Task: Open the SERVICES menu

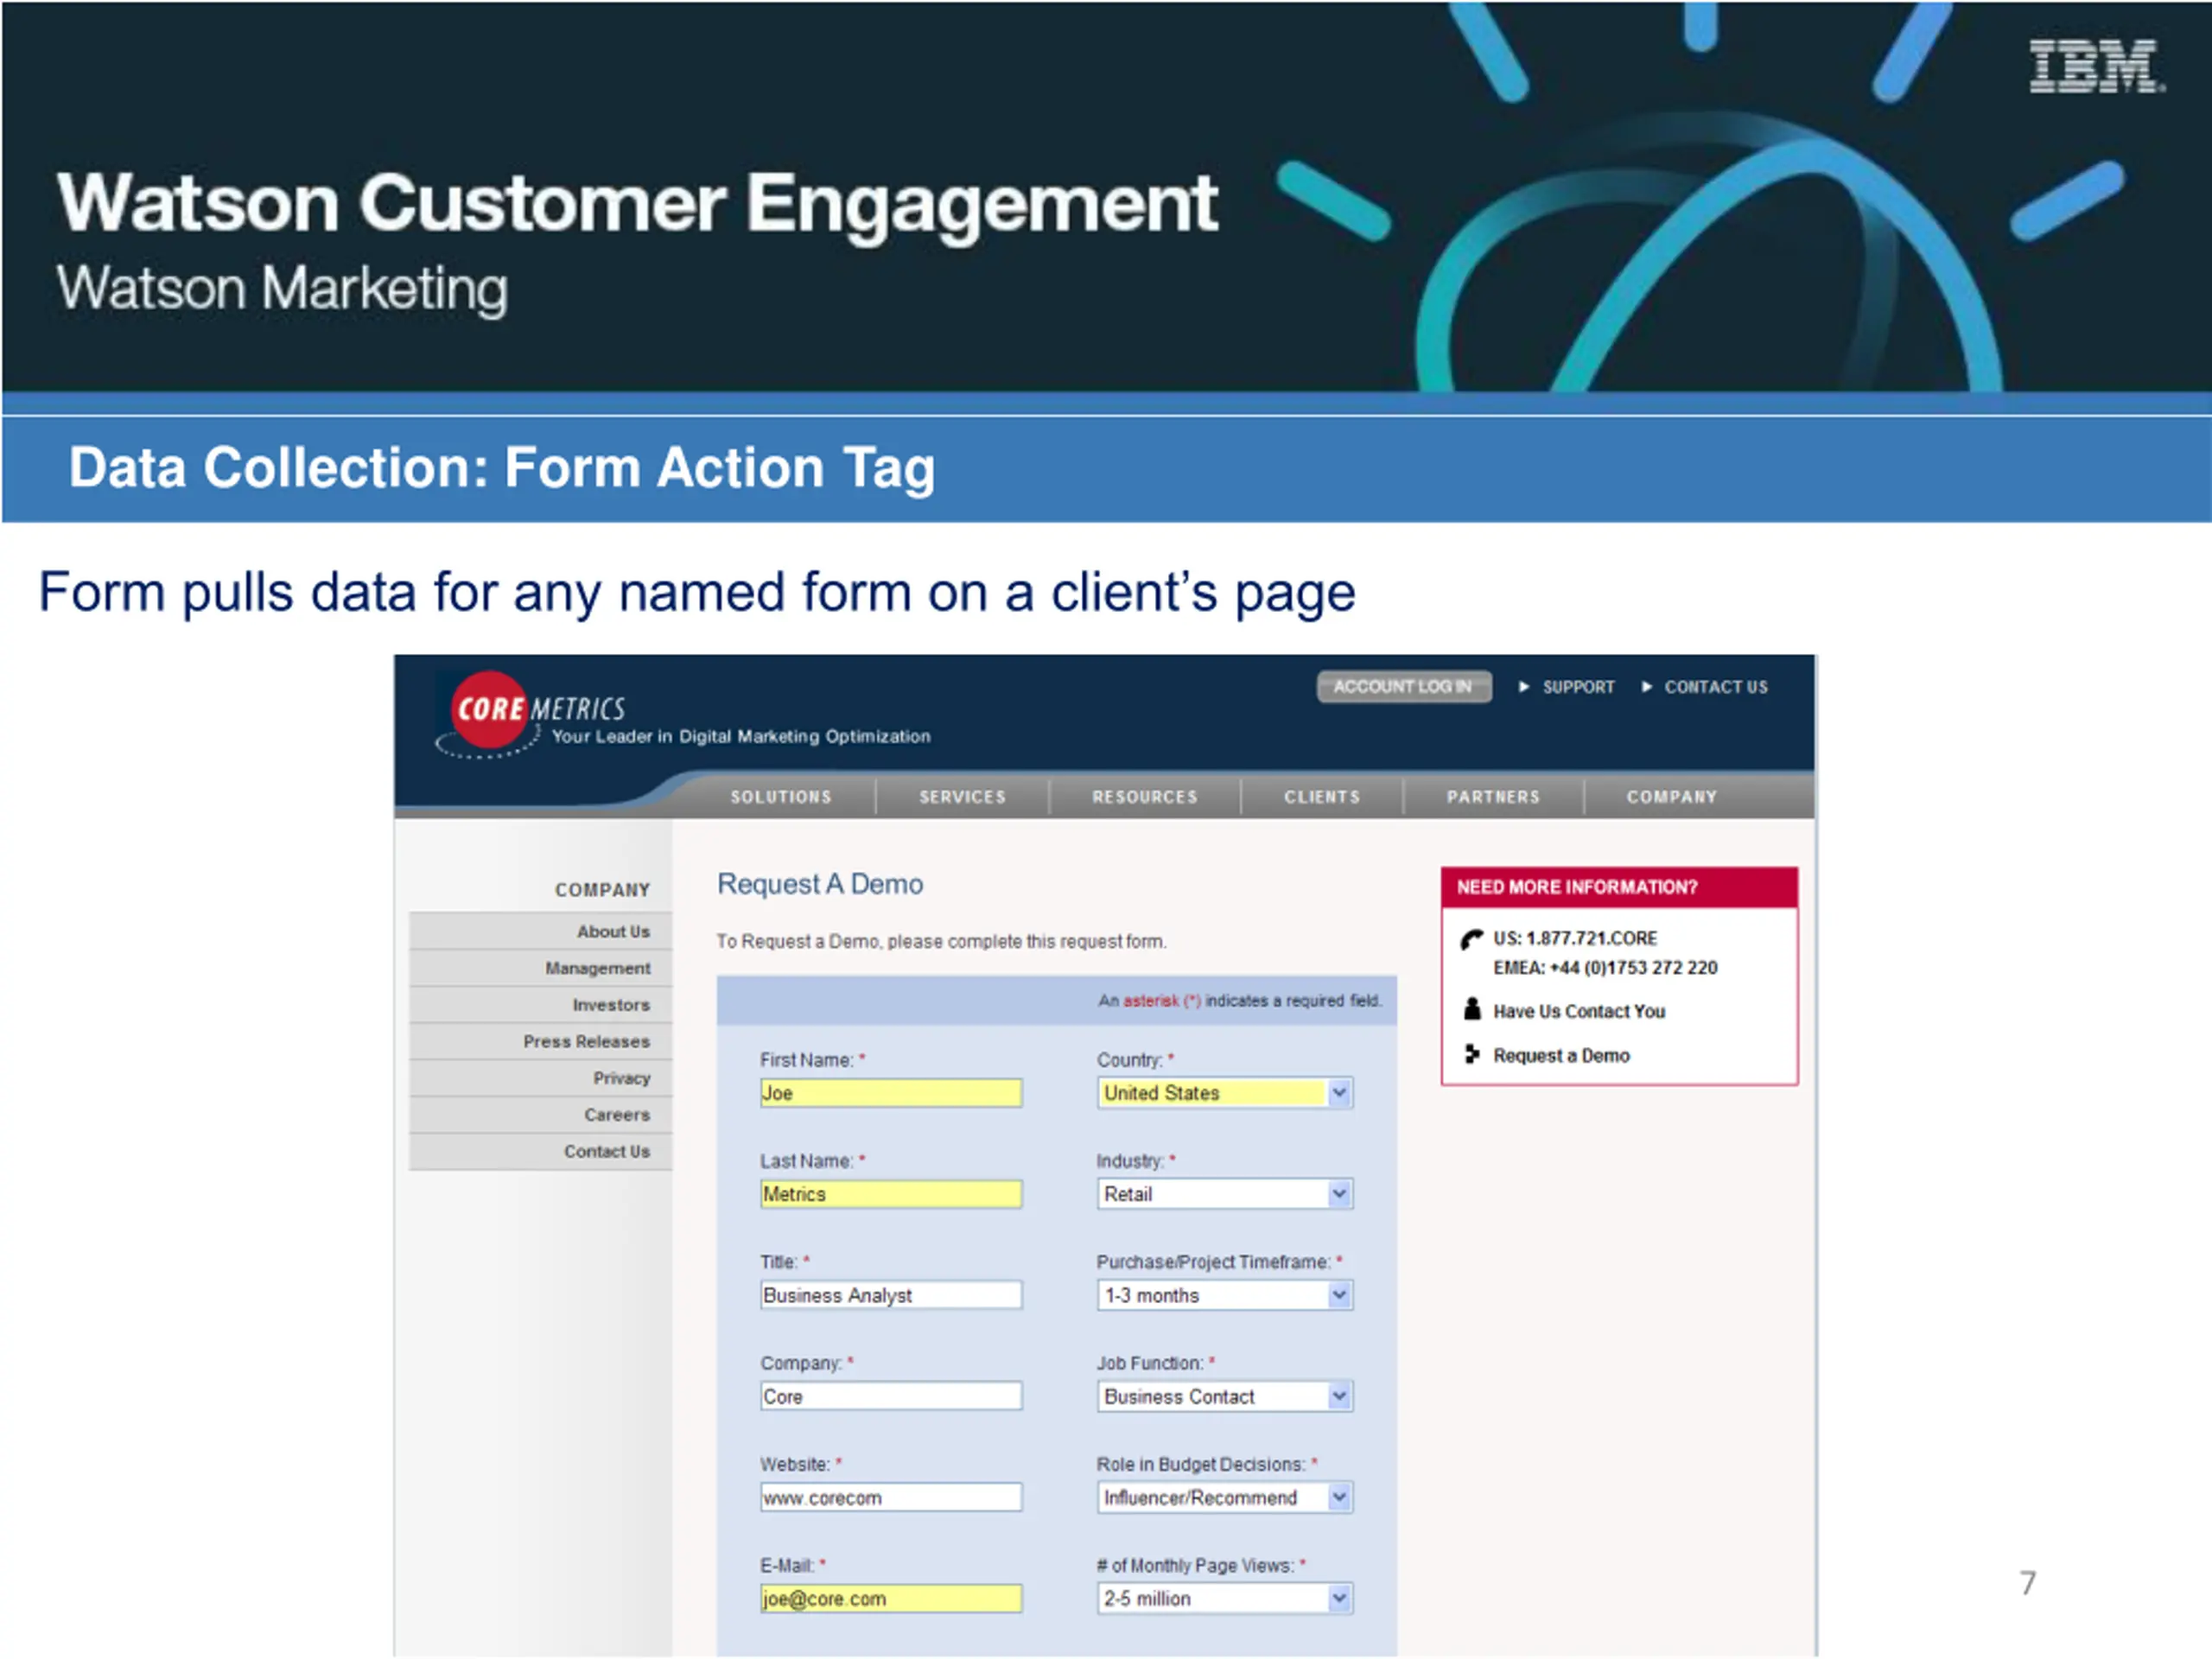Action: (963, 797)
